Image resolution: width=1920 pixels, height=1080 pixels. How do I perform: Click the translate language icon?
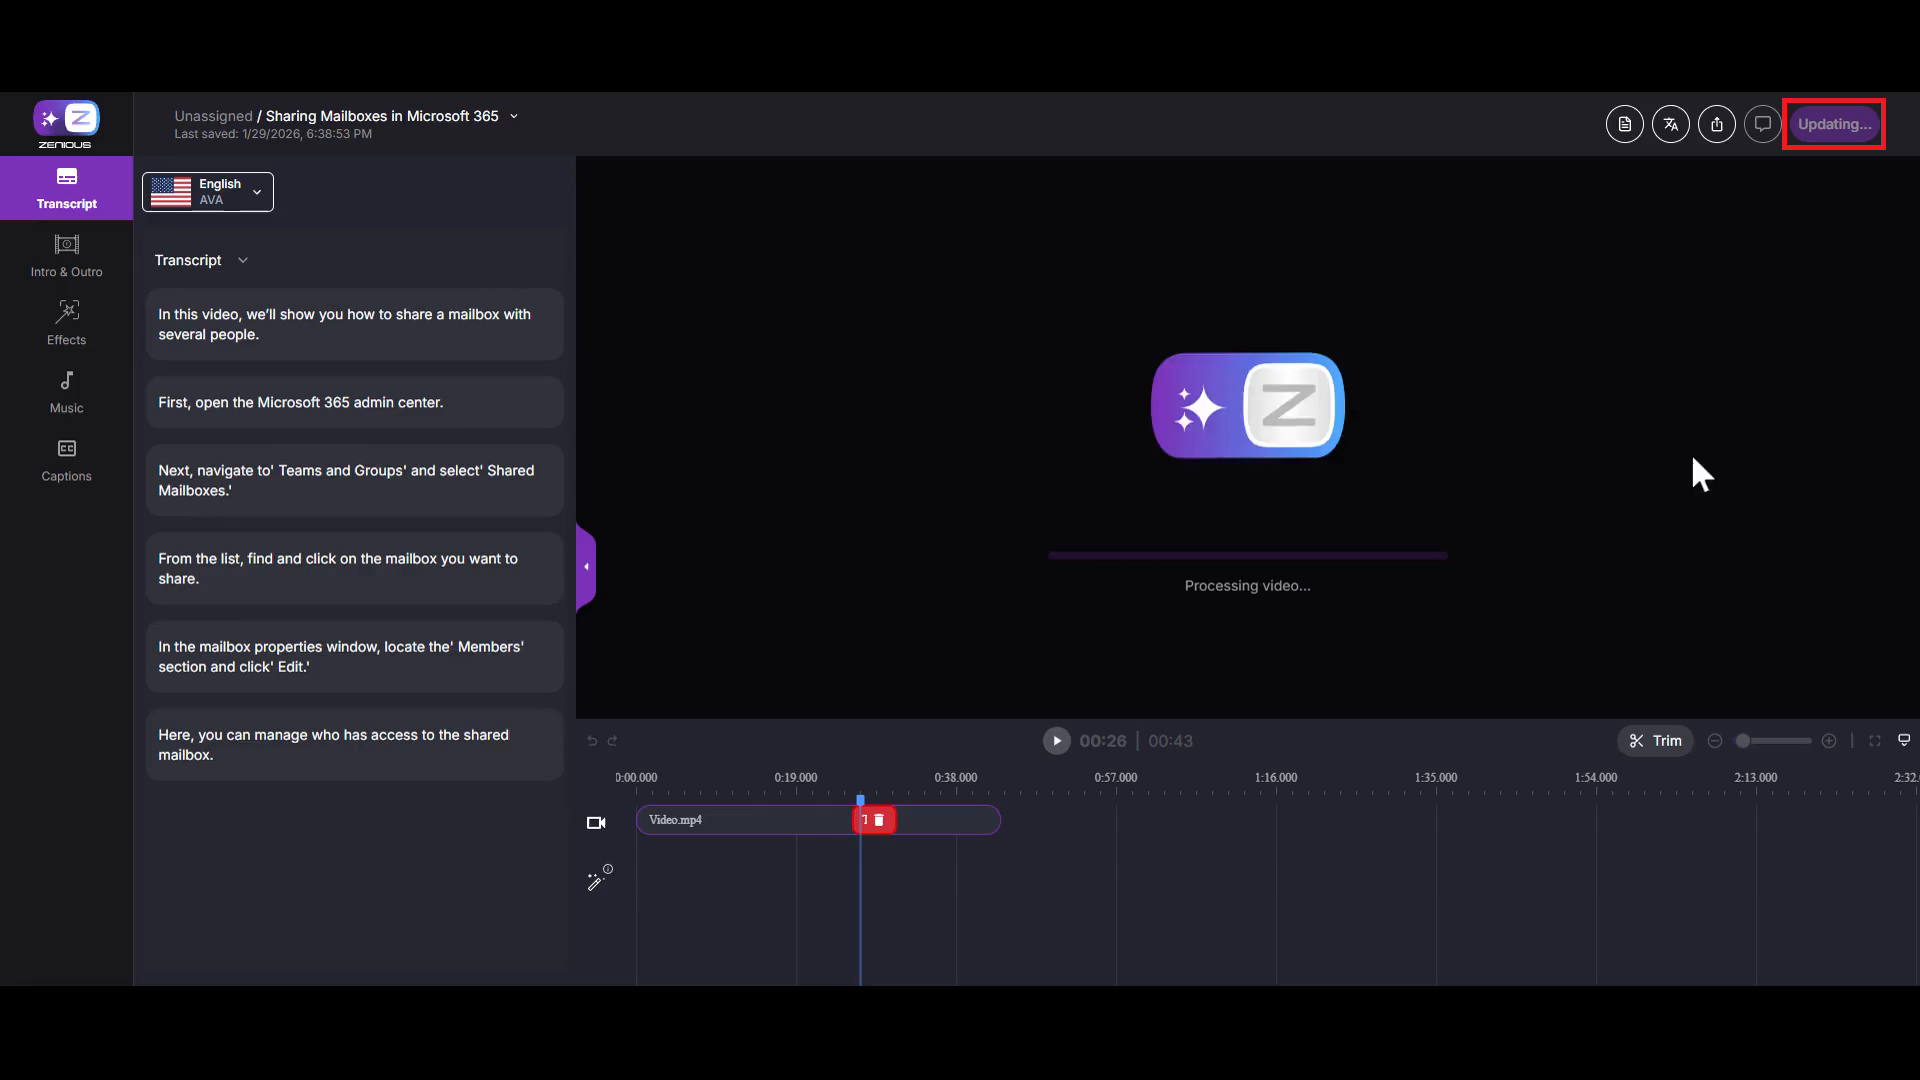(x=1670, y=124)
